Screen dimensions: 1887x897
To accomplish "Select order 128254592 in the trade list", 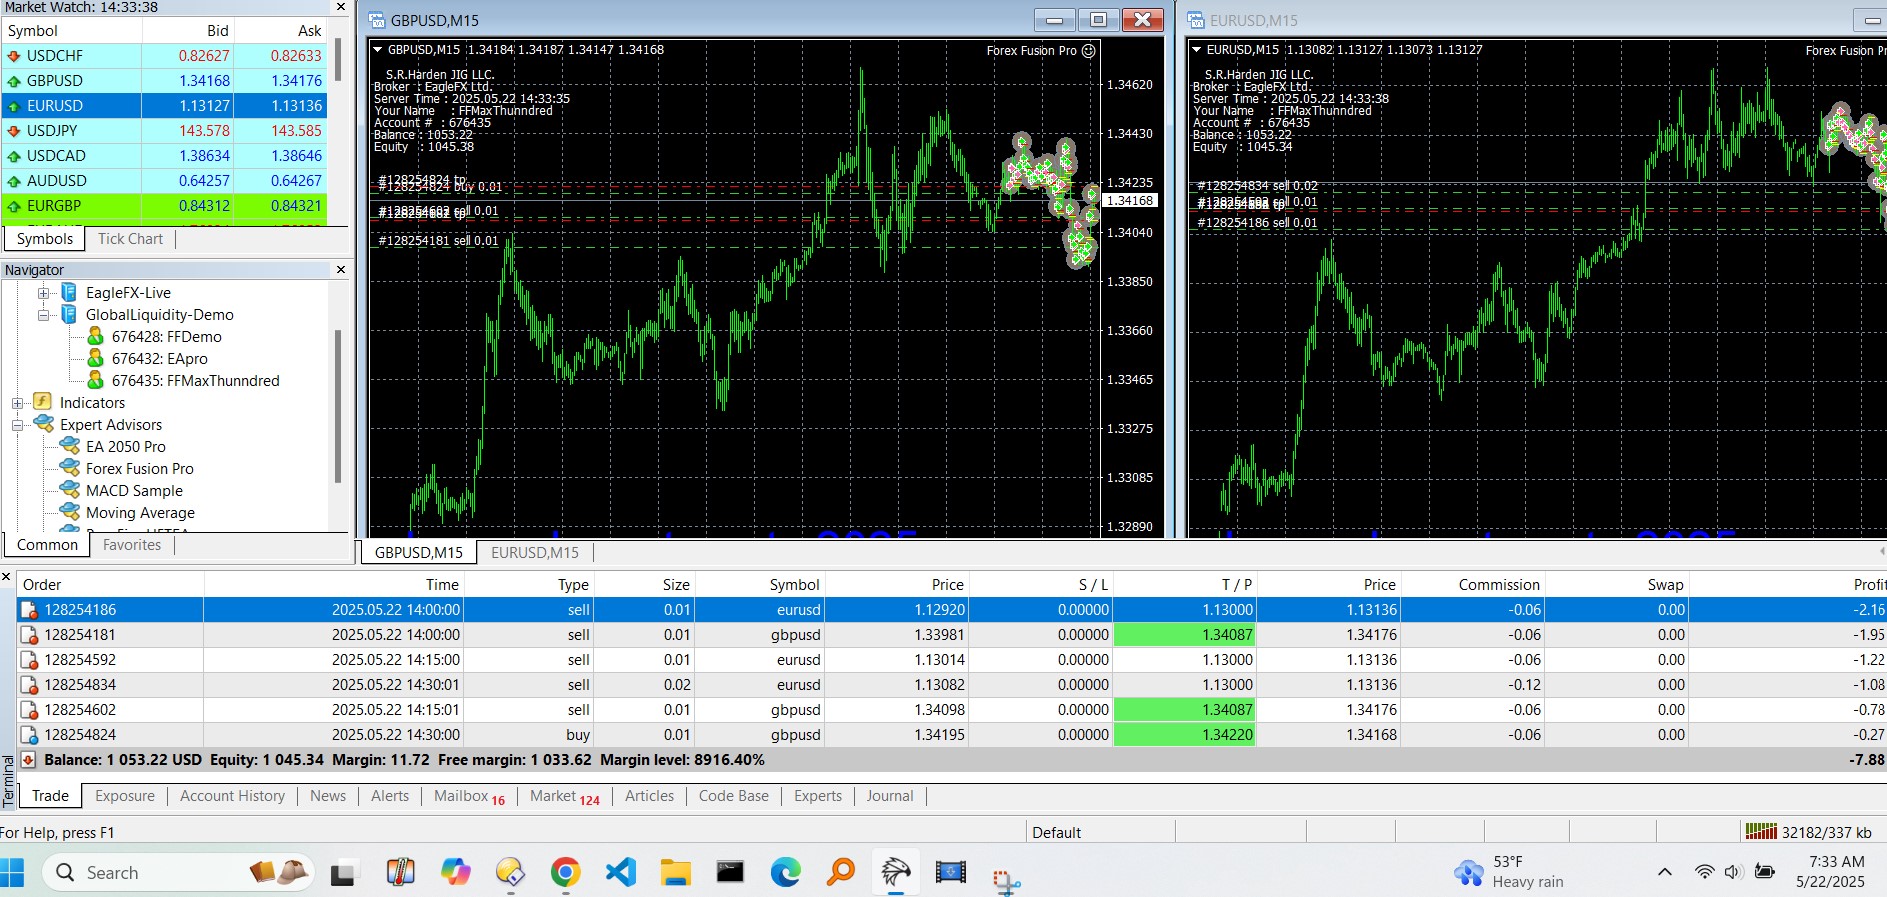I will (x=950, y=660).
